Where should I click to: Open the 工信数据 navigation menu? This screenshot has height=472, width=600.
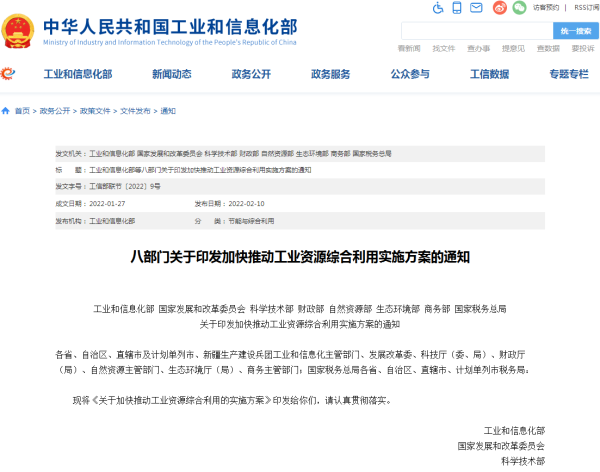(x=489, y=74)
